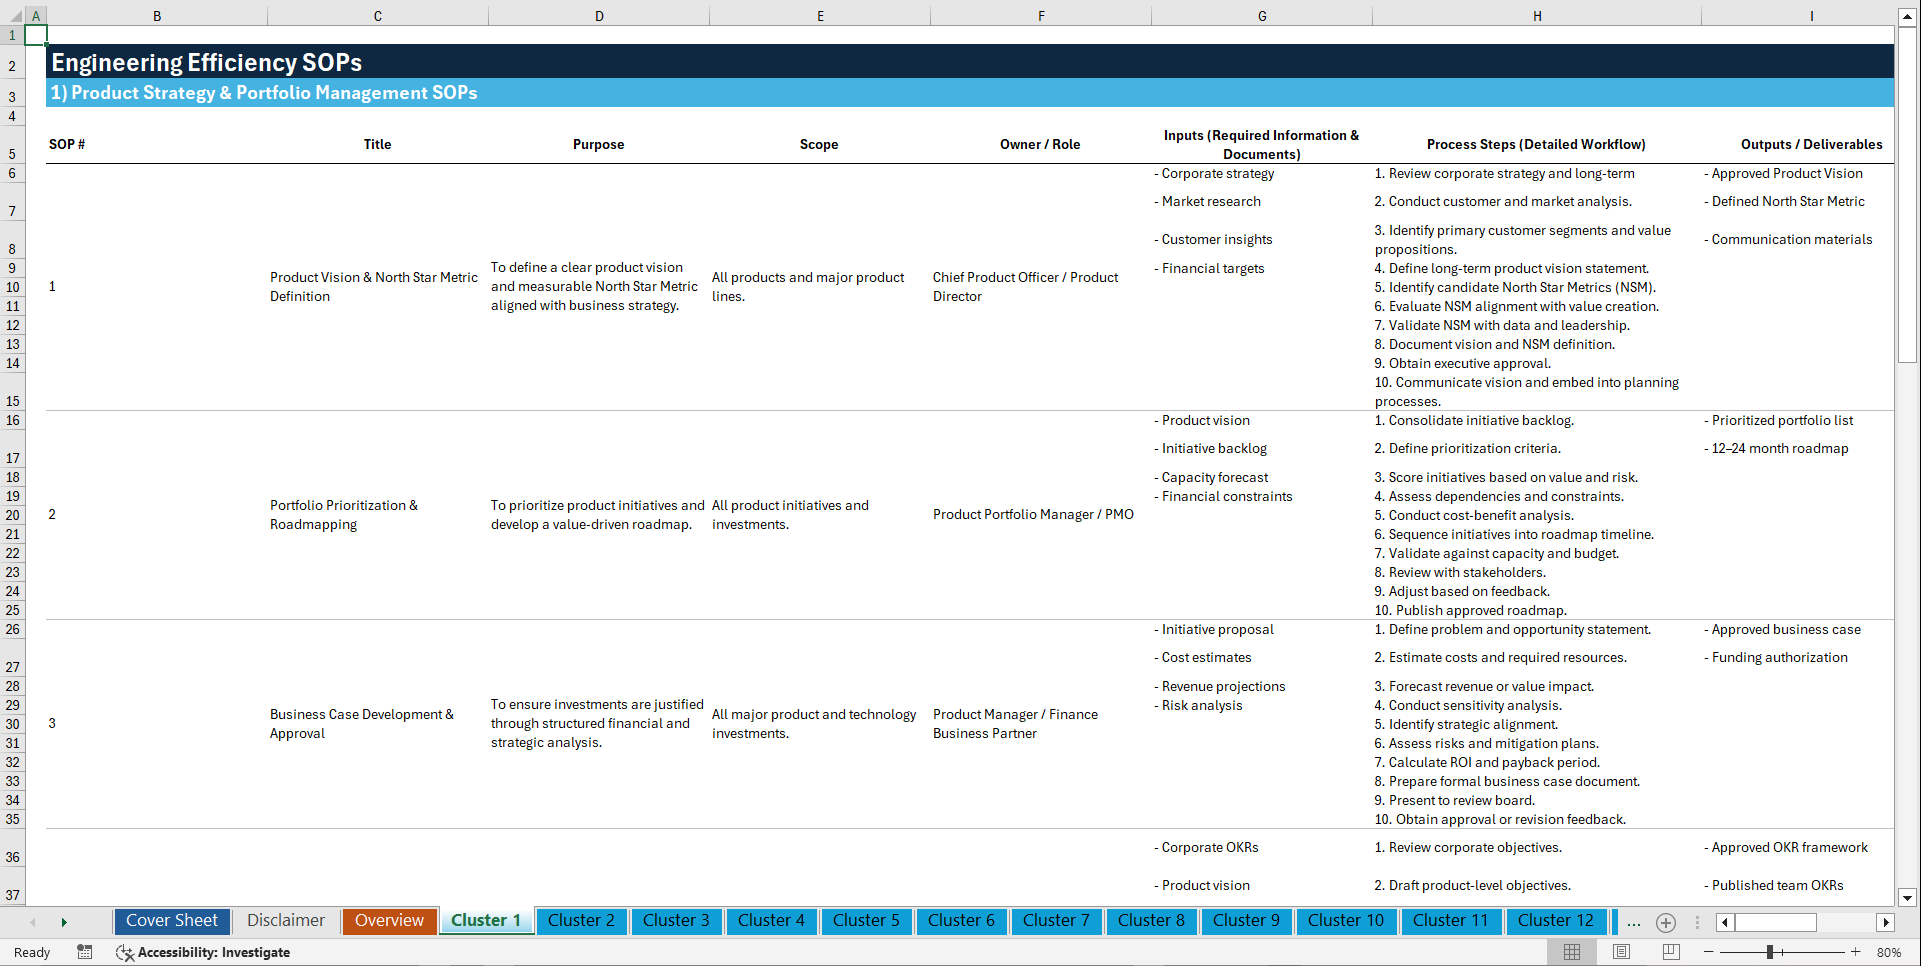
Task: Click the green next-sheet navigation arrow
Action: pos(64,921)
